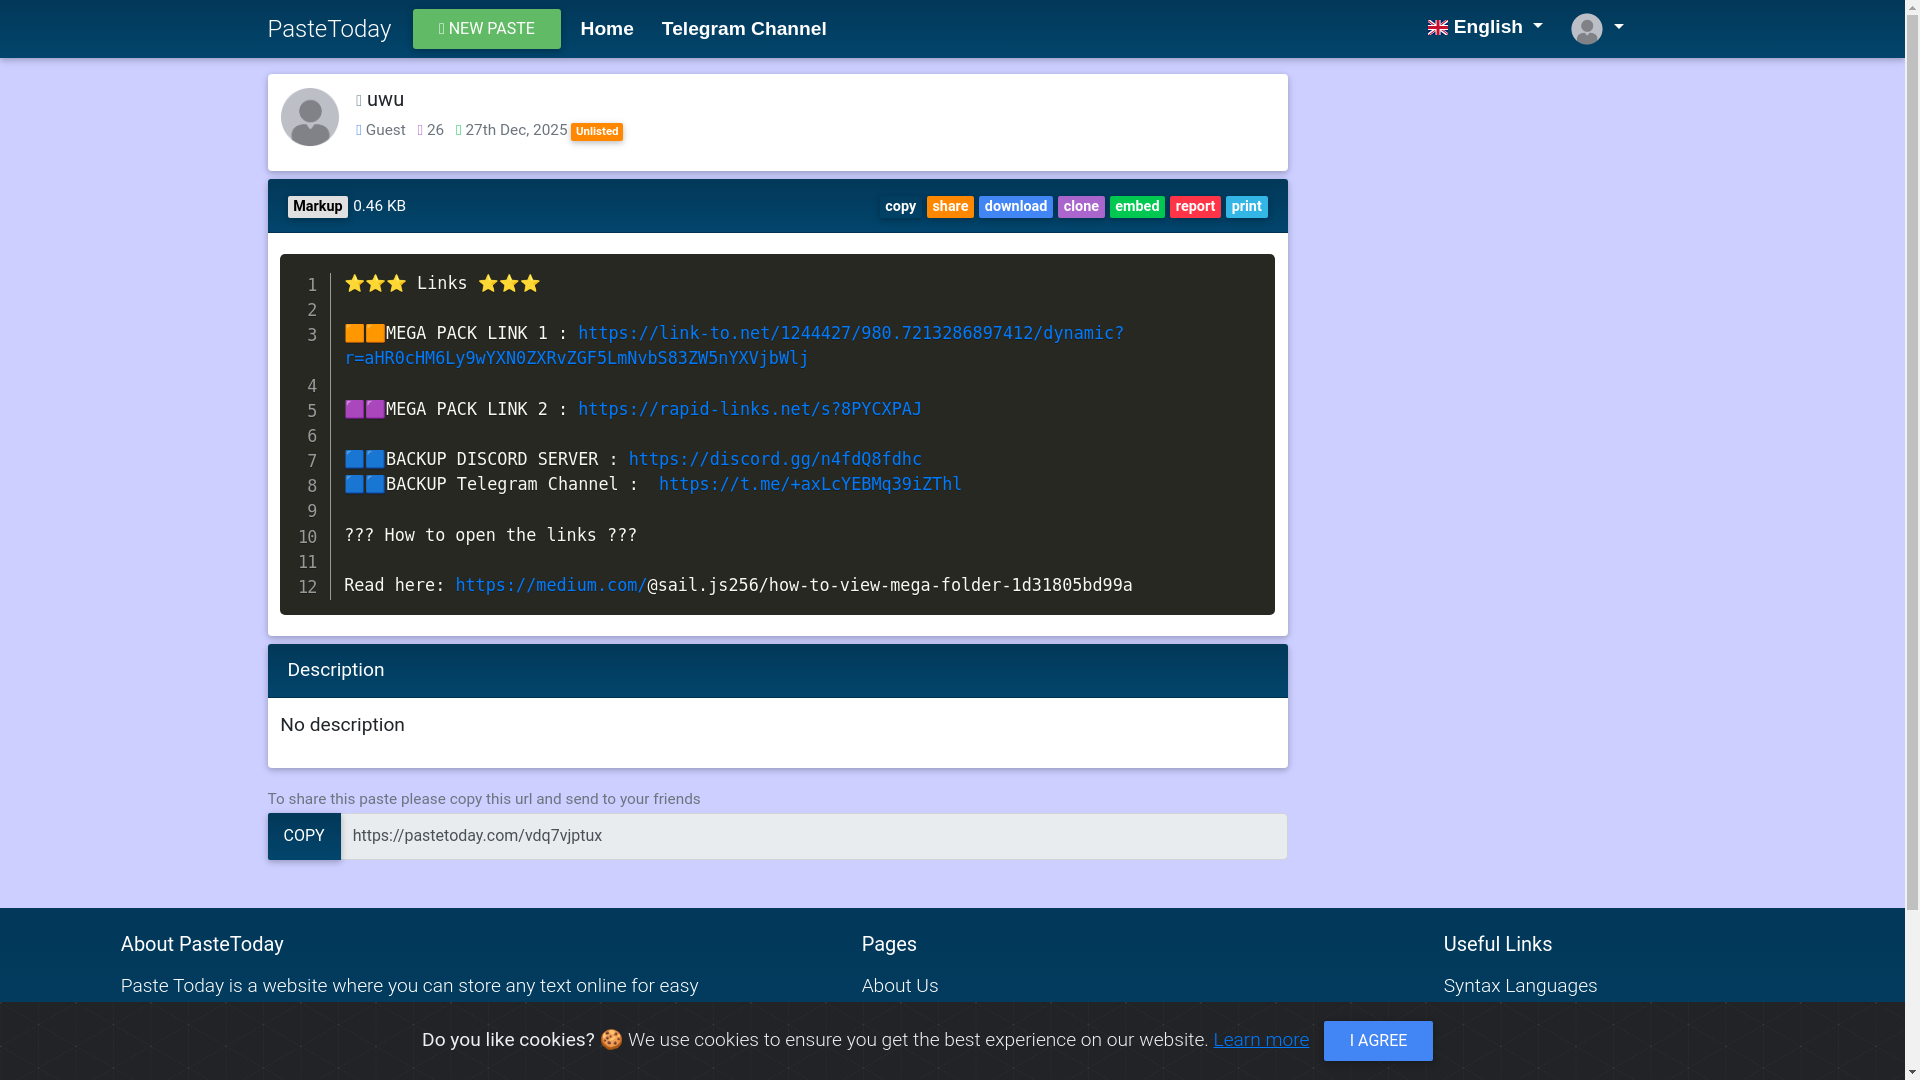Open the cookie Learn more link

point(1261,1040)
